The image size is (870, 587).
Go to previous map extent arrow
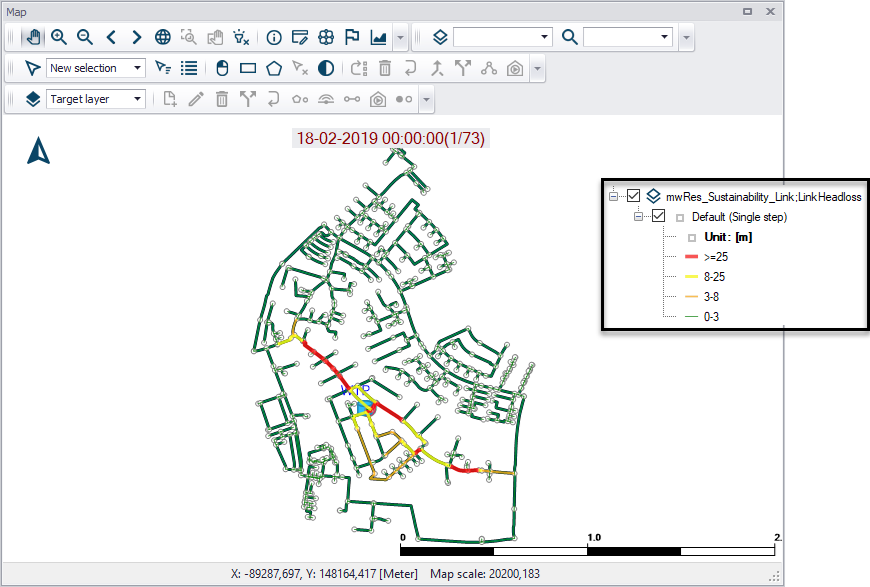[x=111, y=37]
